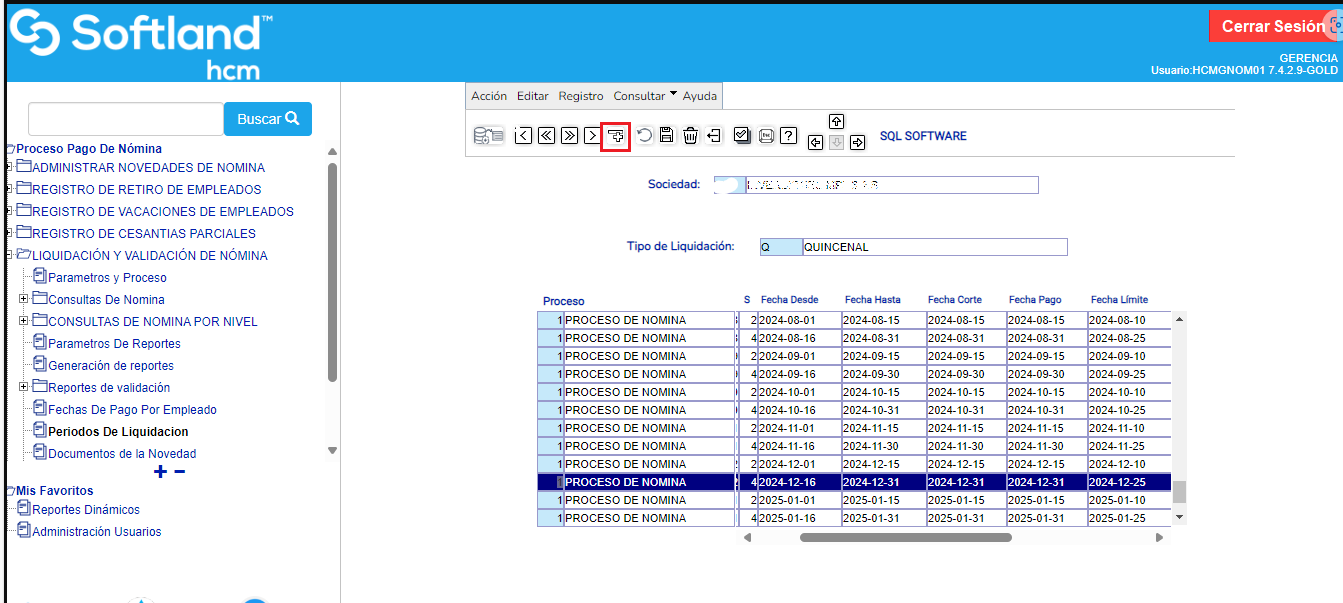The width and height of the screenshot is (1343, 603).
Task: Jump using the single right-arrow record icon
Action: coord(592,136)
